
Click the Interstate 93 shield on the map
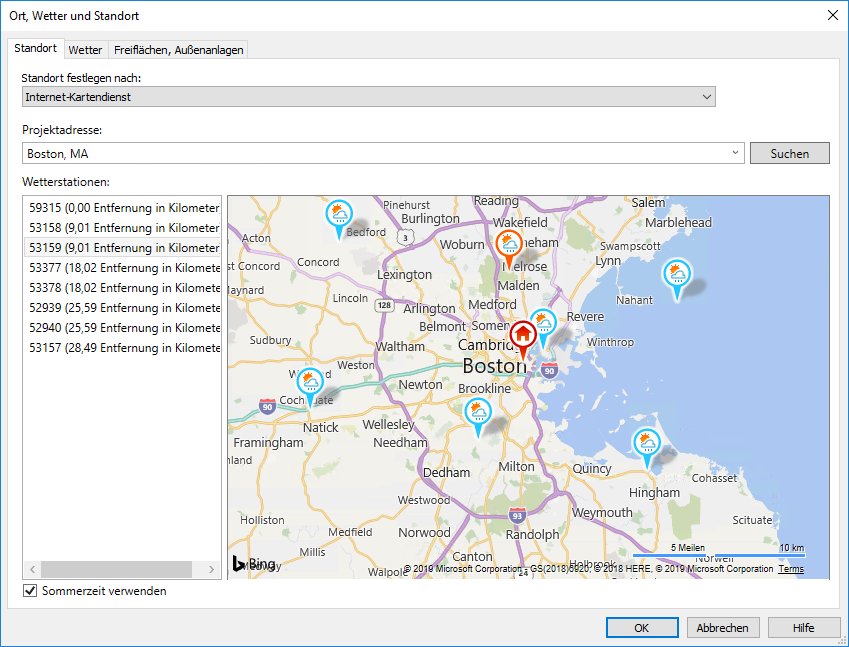[x=517, y=515]
